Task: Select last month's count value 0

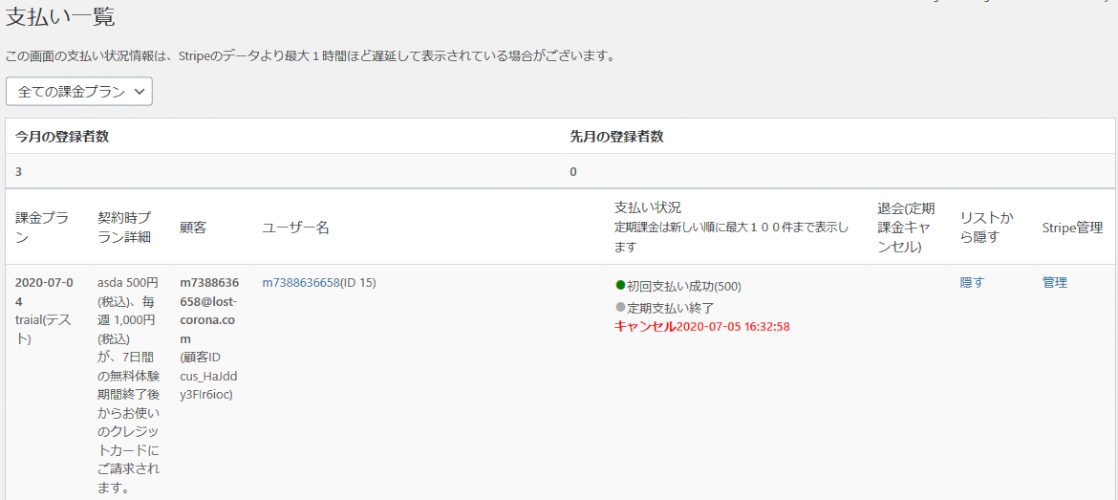Action: click(573, 172)
